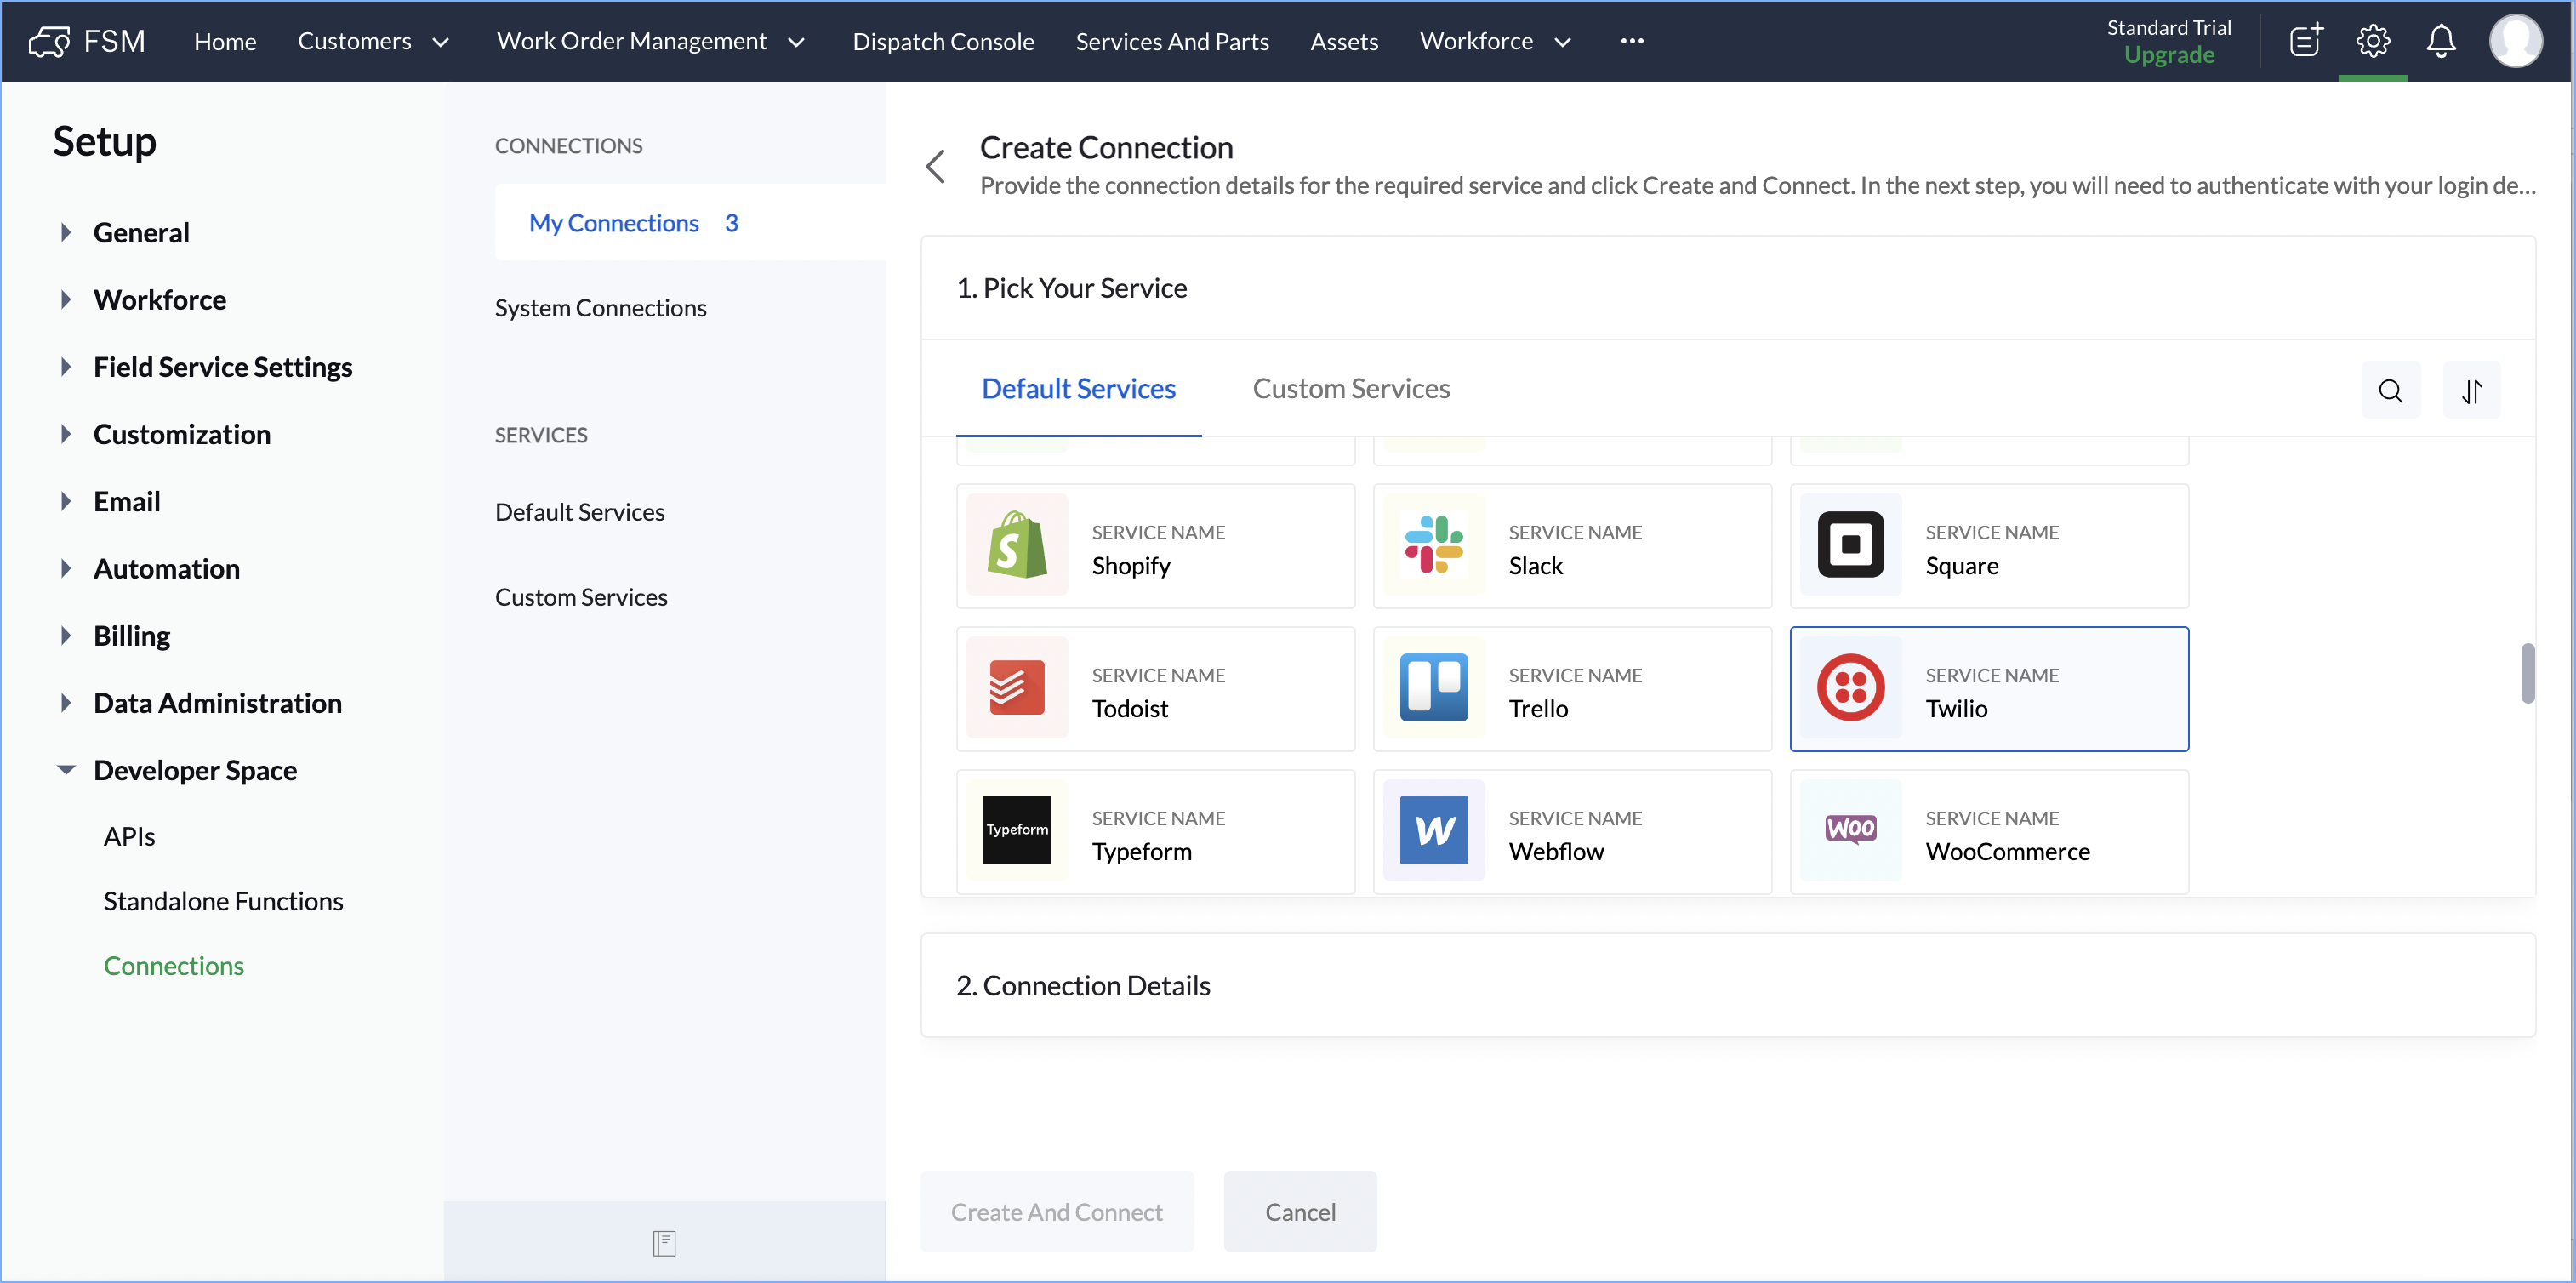This screenshot has width=2576, height=1283.
Task: Pick the Trello service card
Action: click(x=1571, y=689)
